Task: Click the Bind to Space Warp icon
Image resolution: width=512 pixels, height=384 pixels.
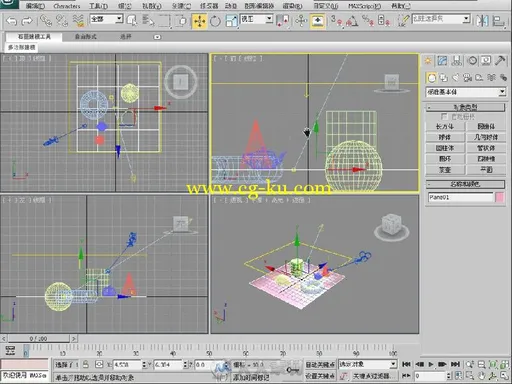Action: click(x=78, y=21)
